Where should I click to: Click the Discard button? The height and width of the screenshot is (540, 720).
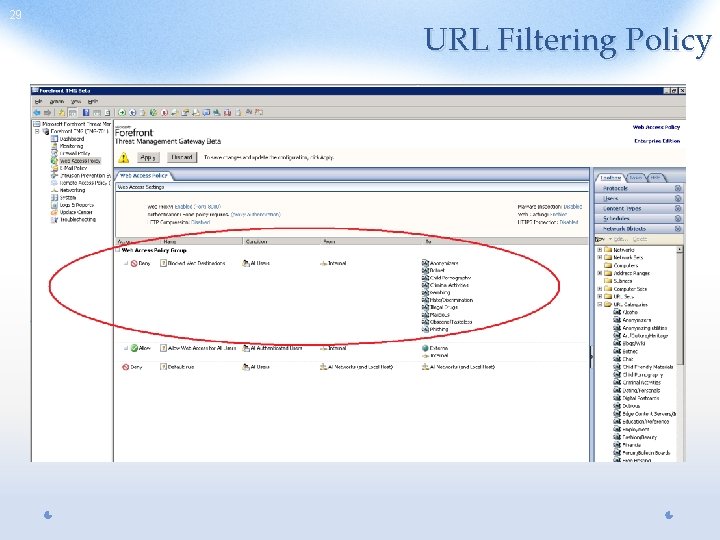click(x=182, y=158)
